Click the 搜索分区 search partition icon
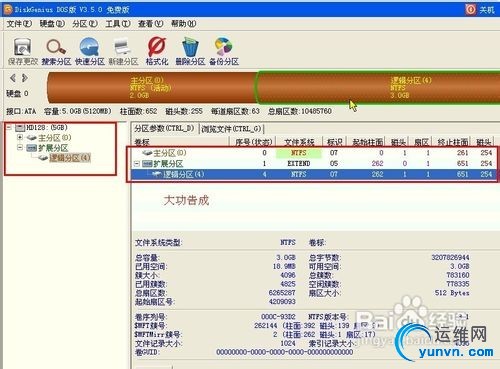The width and height of the screenshot is (500, 369). coord(56,47)
